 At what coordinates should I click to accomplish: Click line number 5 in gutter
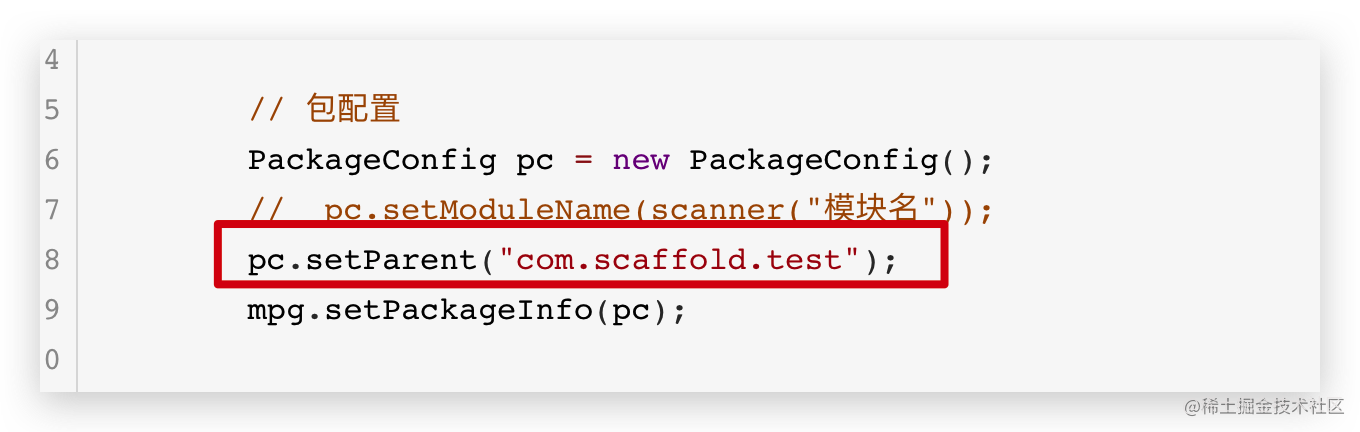[x=52, y=110]
